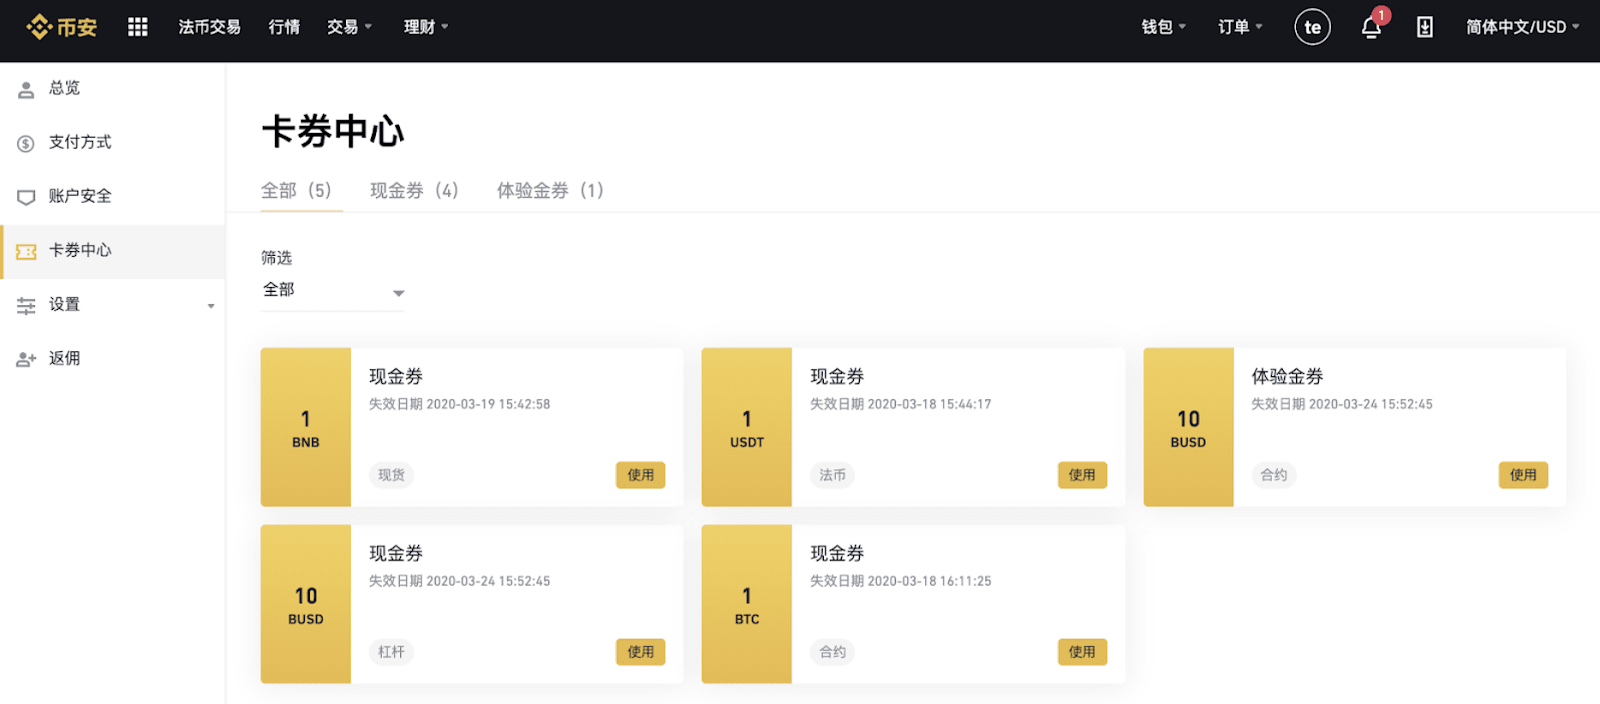Image resolution: width=1600 pixels, height=704 pixels.
Task: Click the 卡券中心 page heading
Action: point(333,131)
